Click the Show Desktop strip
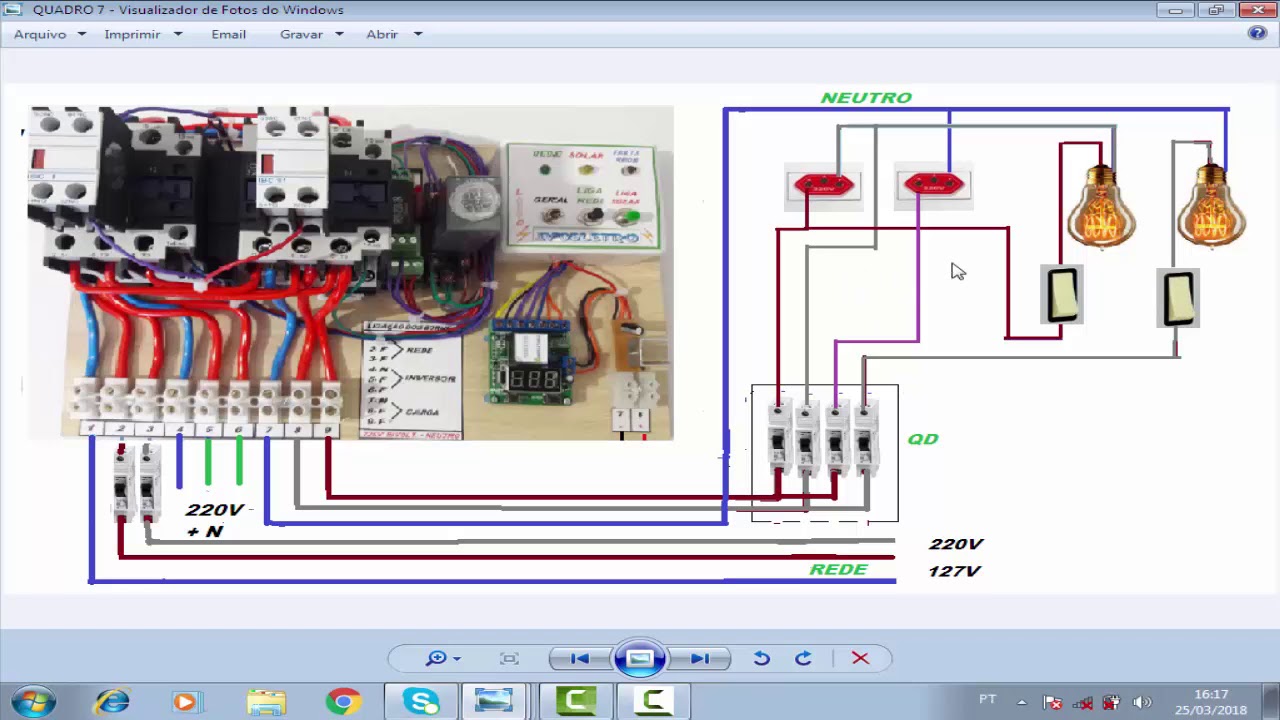This screenshot has width=1280, height=720. [1272, 702]
